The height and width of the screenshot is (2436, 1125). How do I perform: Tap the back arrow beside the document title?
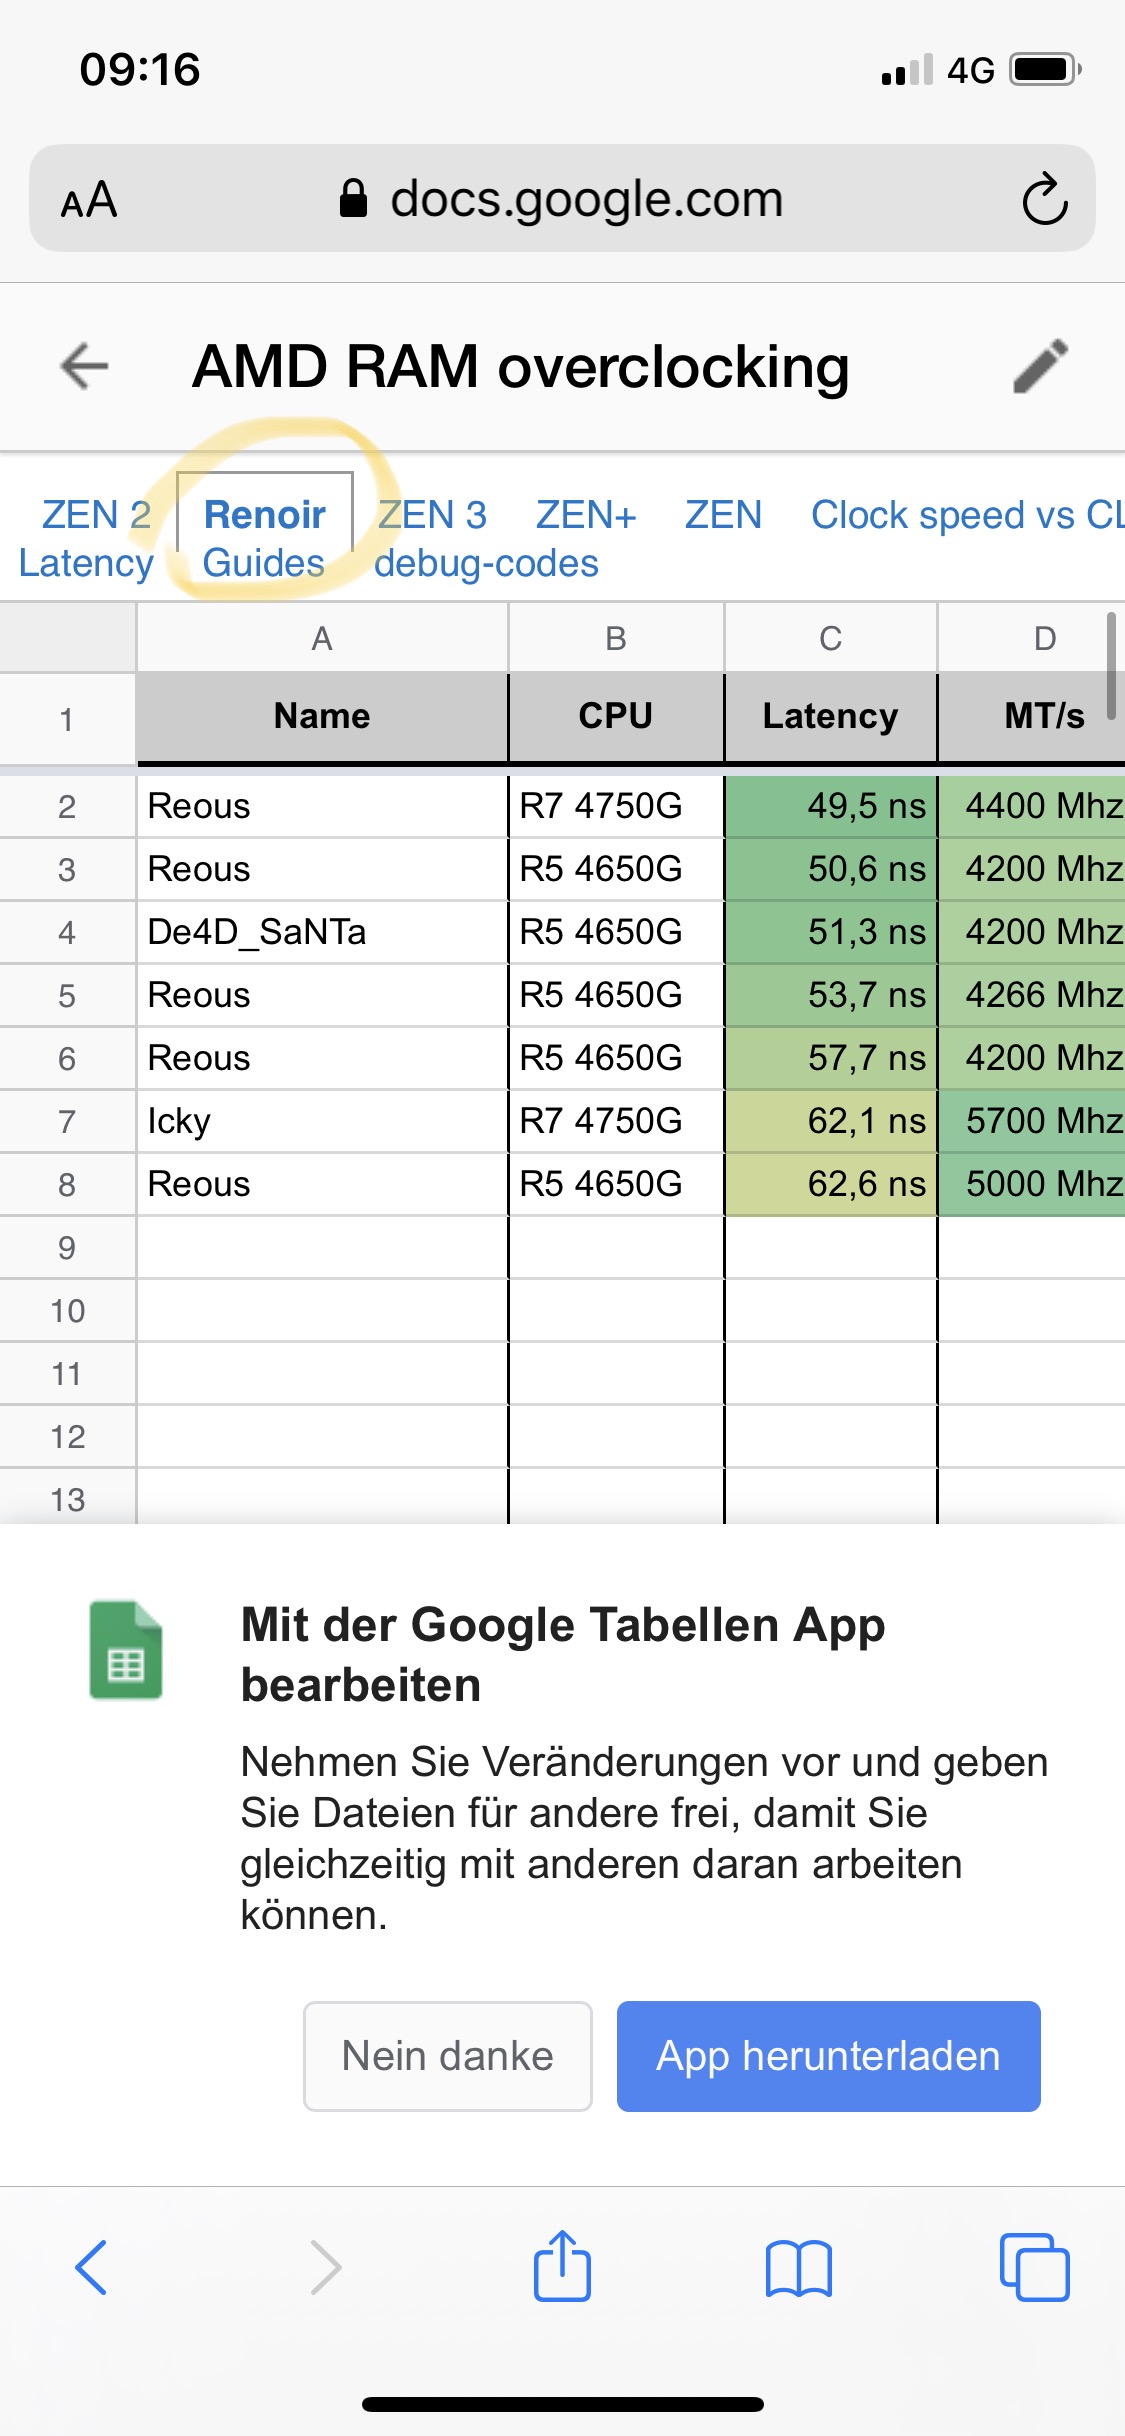(x=84, y=366)
